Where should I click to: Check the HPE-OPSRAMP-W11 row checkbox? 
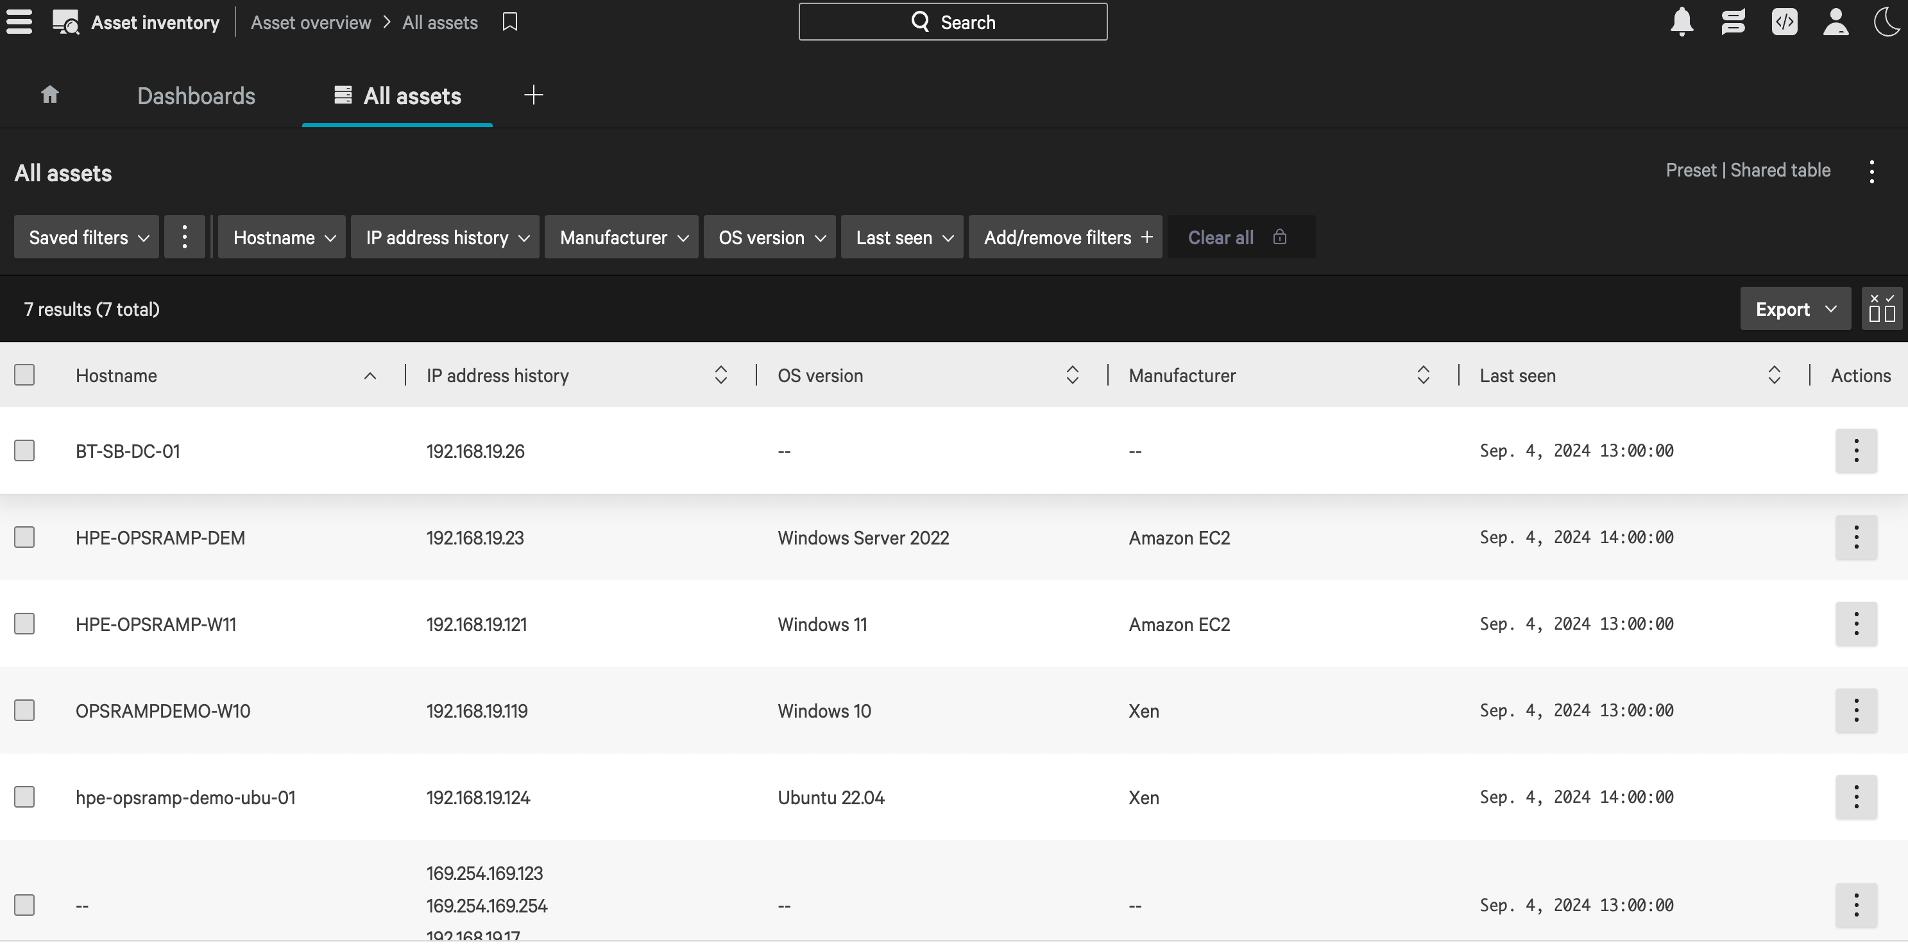pyautogui.click(x=25, y=624)
